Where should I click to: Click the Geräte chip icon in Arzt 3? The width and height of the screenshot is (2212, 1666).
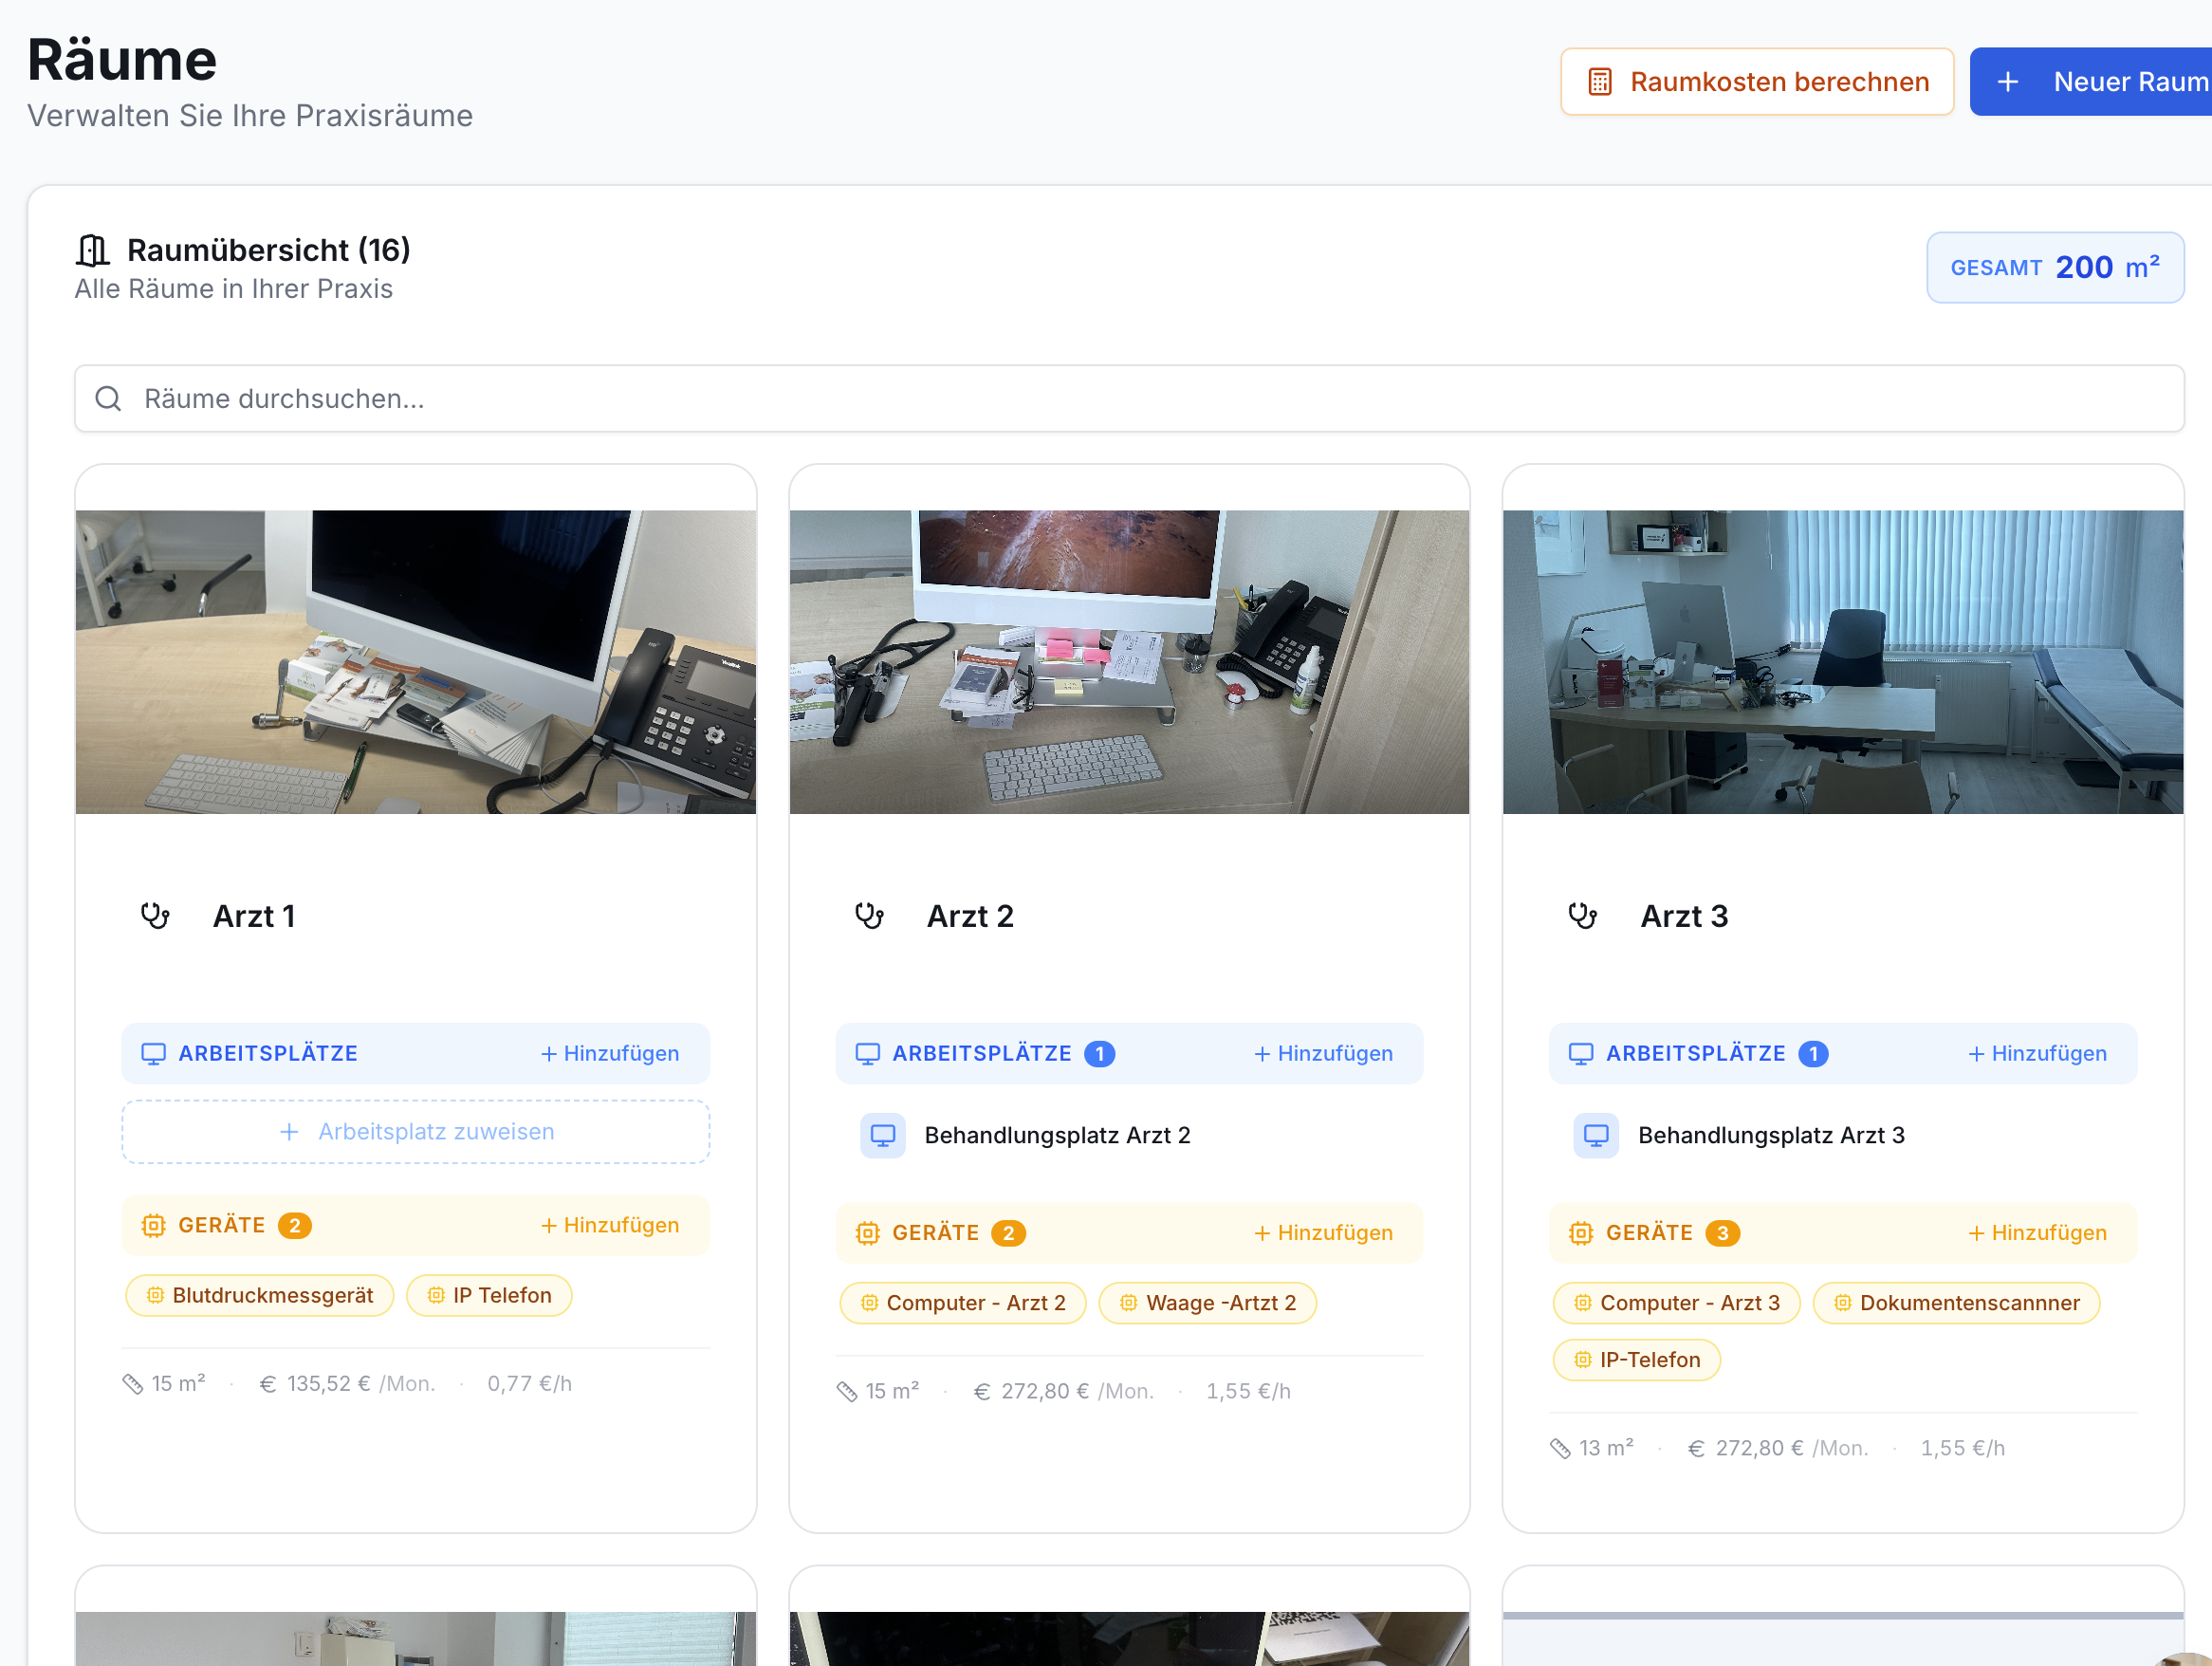pyautogui.click(x=1581, y=1233)
